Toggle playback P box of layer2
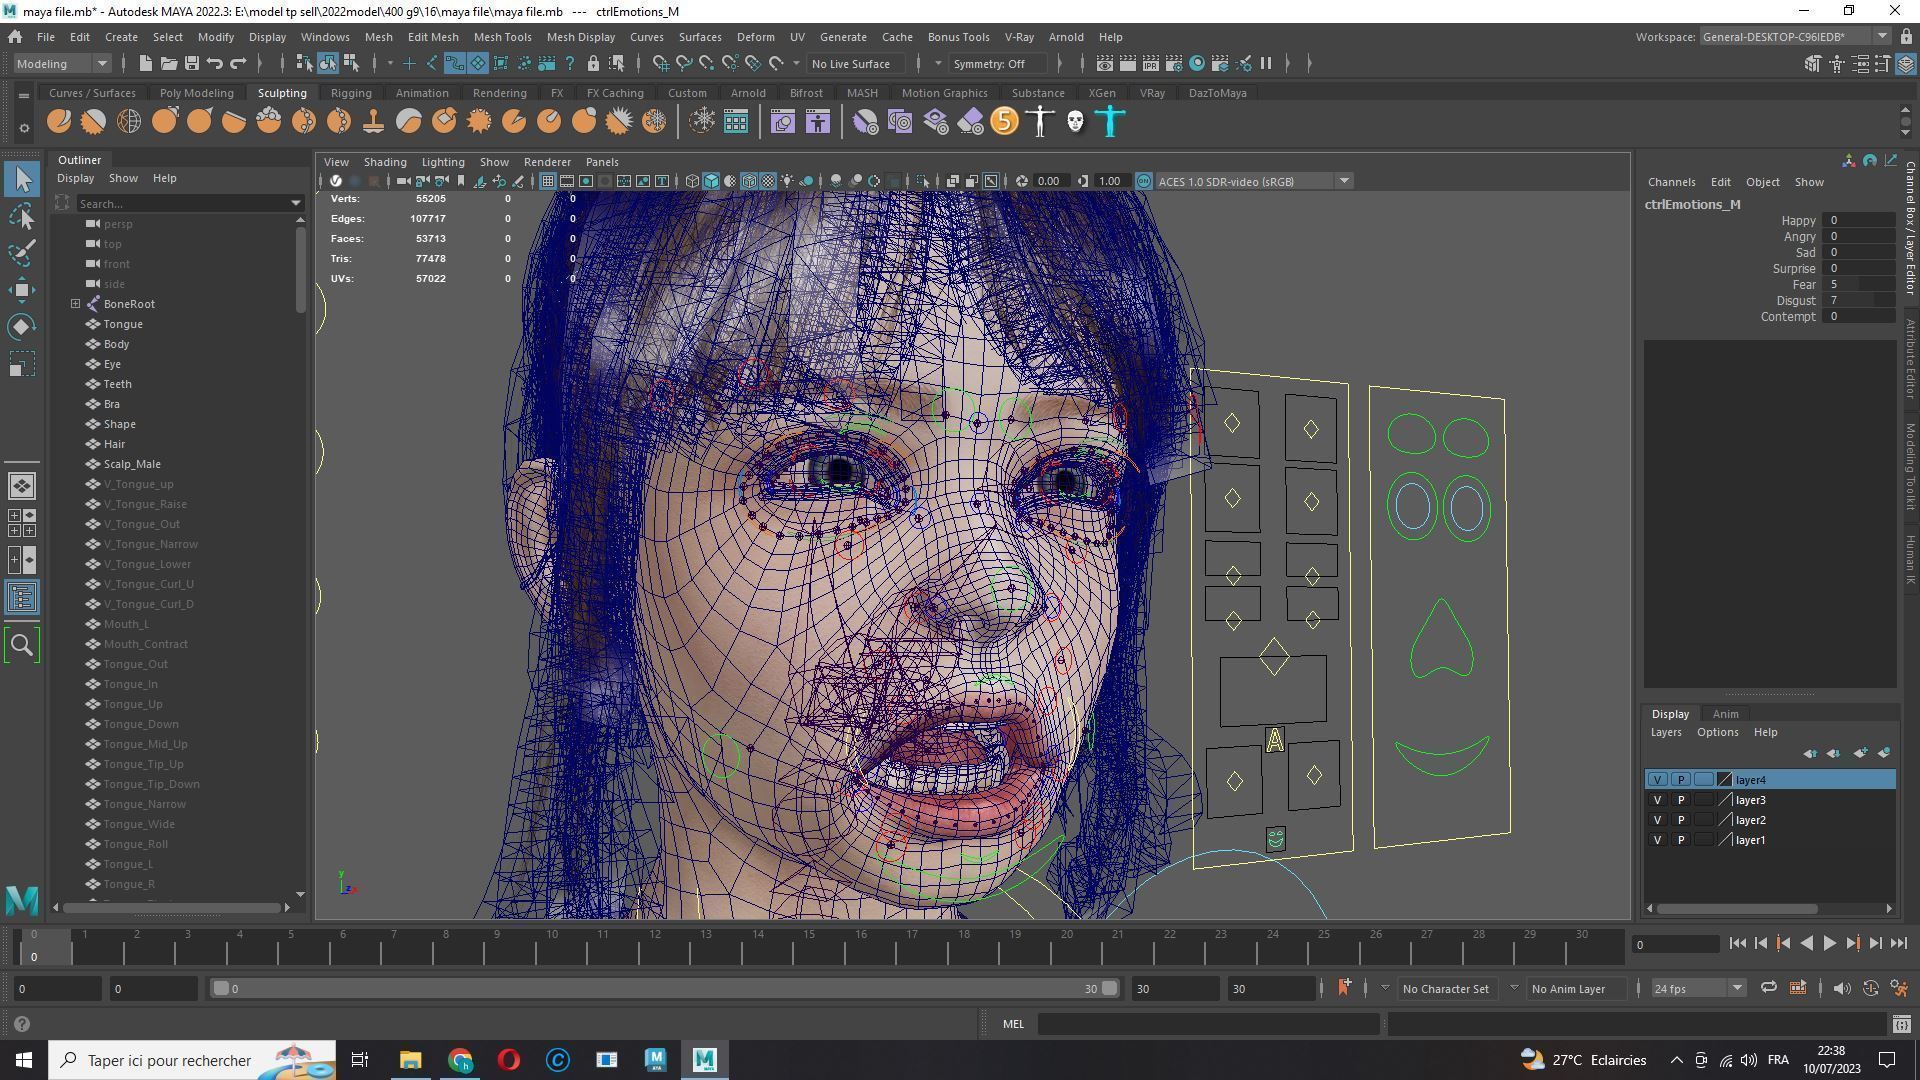The image size is (1920, 1080). (x=1681, y=820)
